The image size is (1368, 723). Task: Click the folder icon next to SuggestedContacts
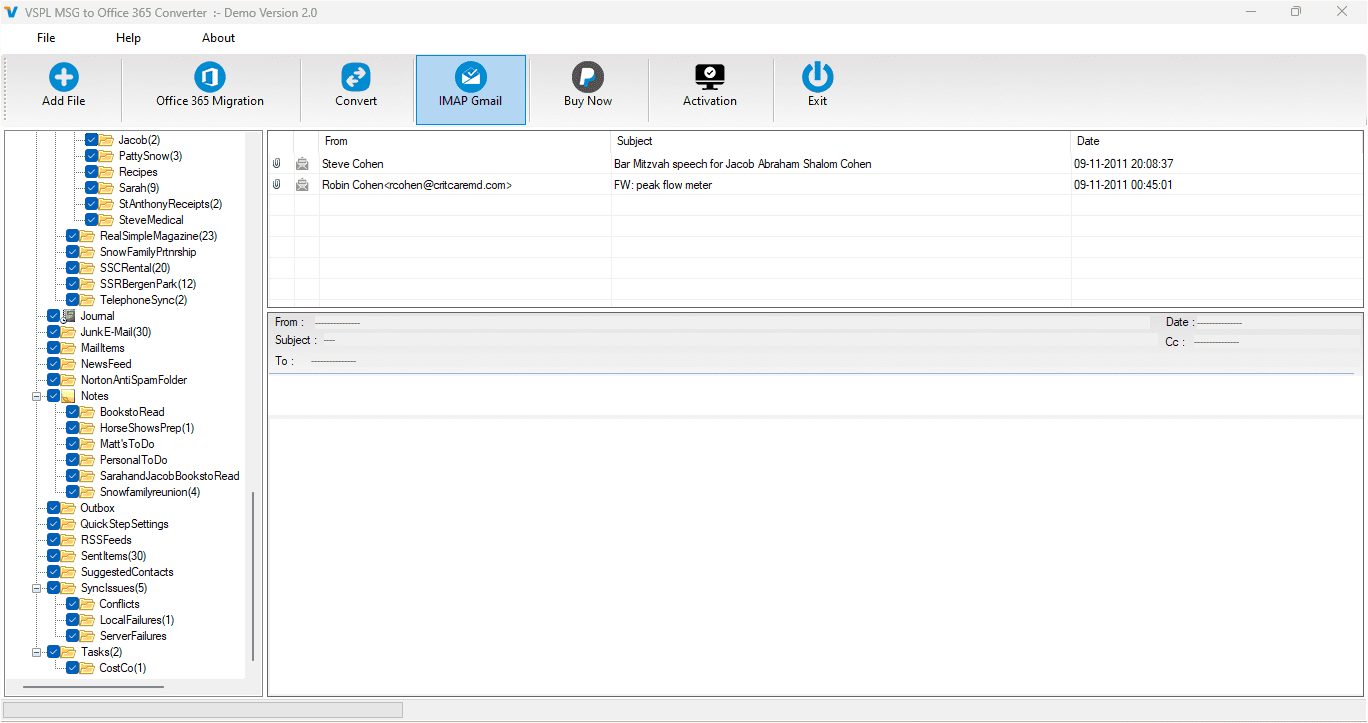(69, 572)
